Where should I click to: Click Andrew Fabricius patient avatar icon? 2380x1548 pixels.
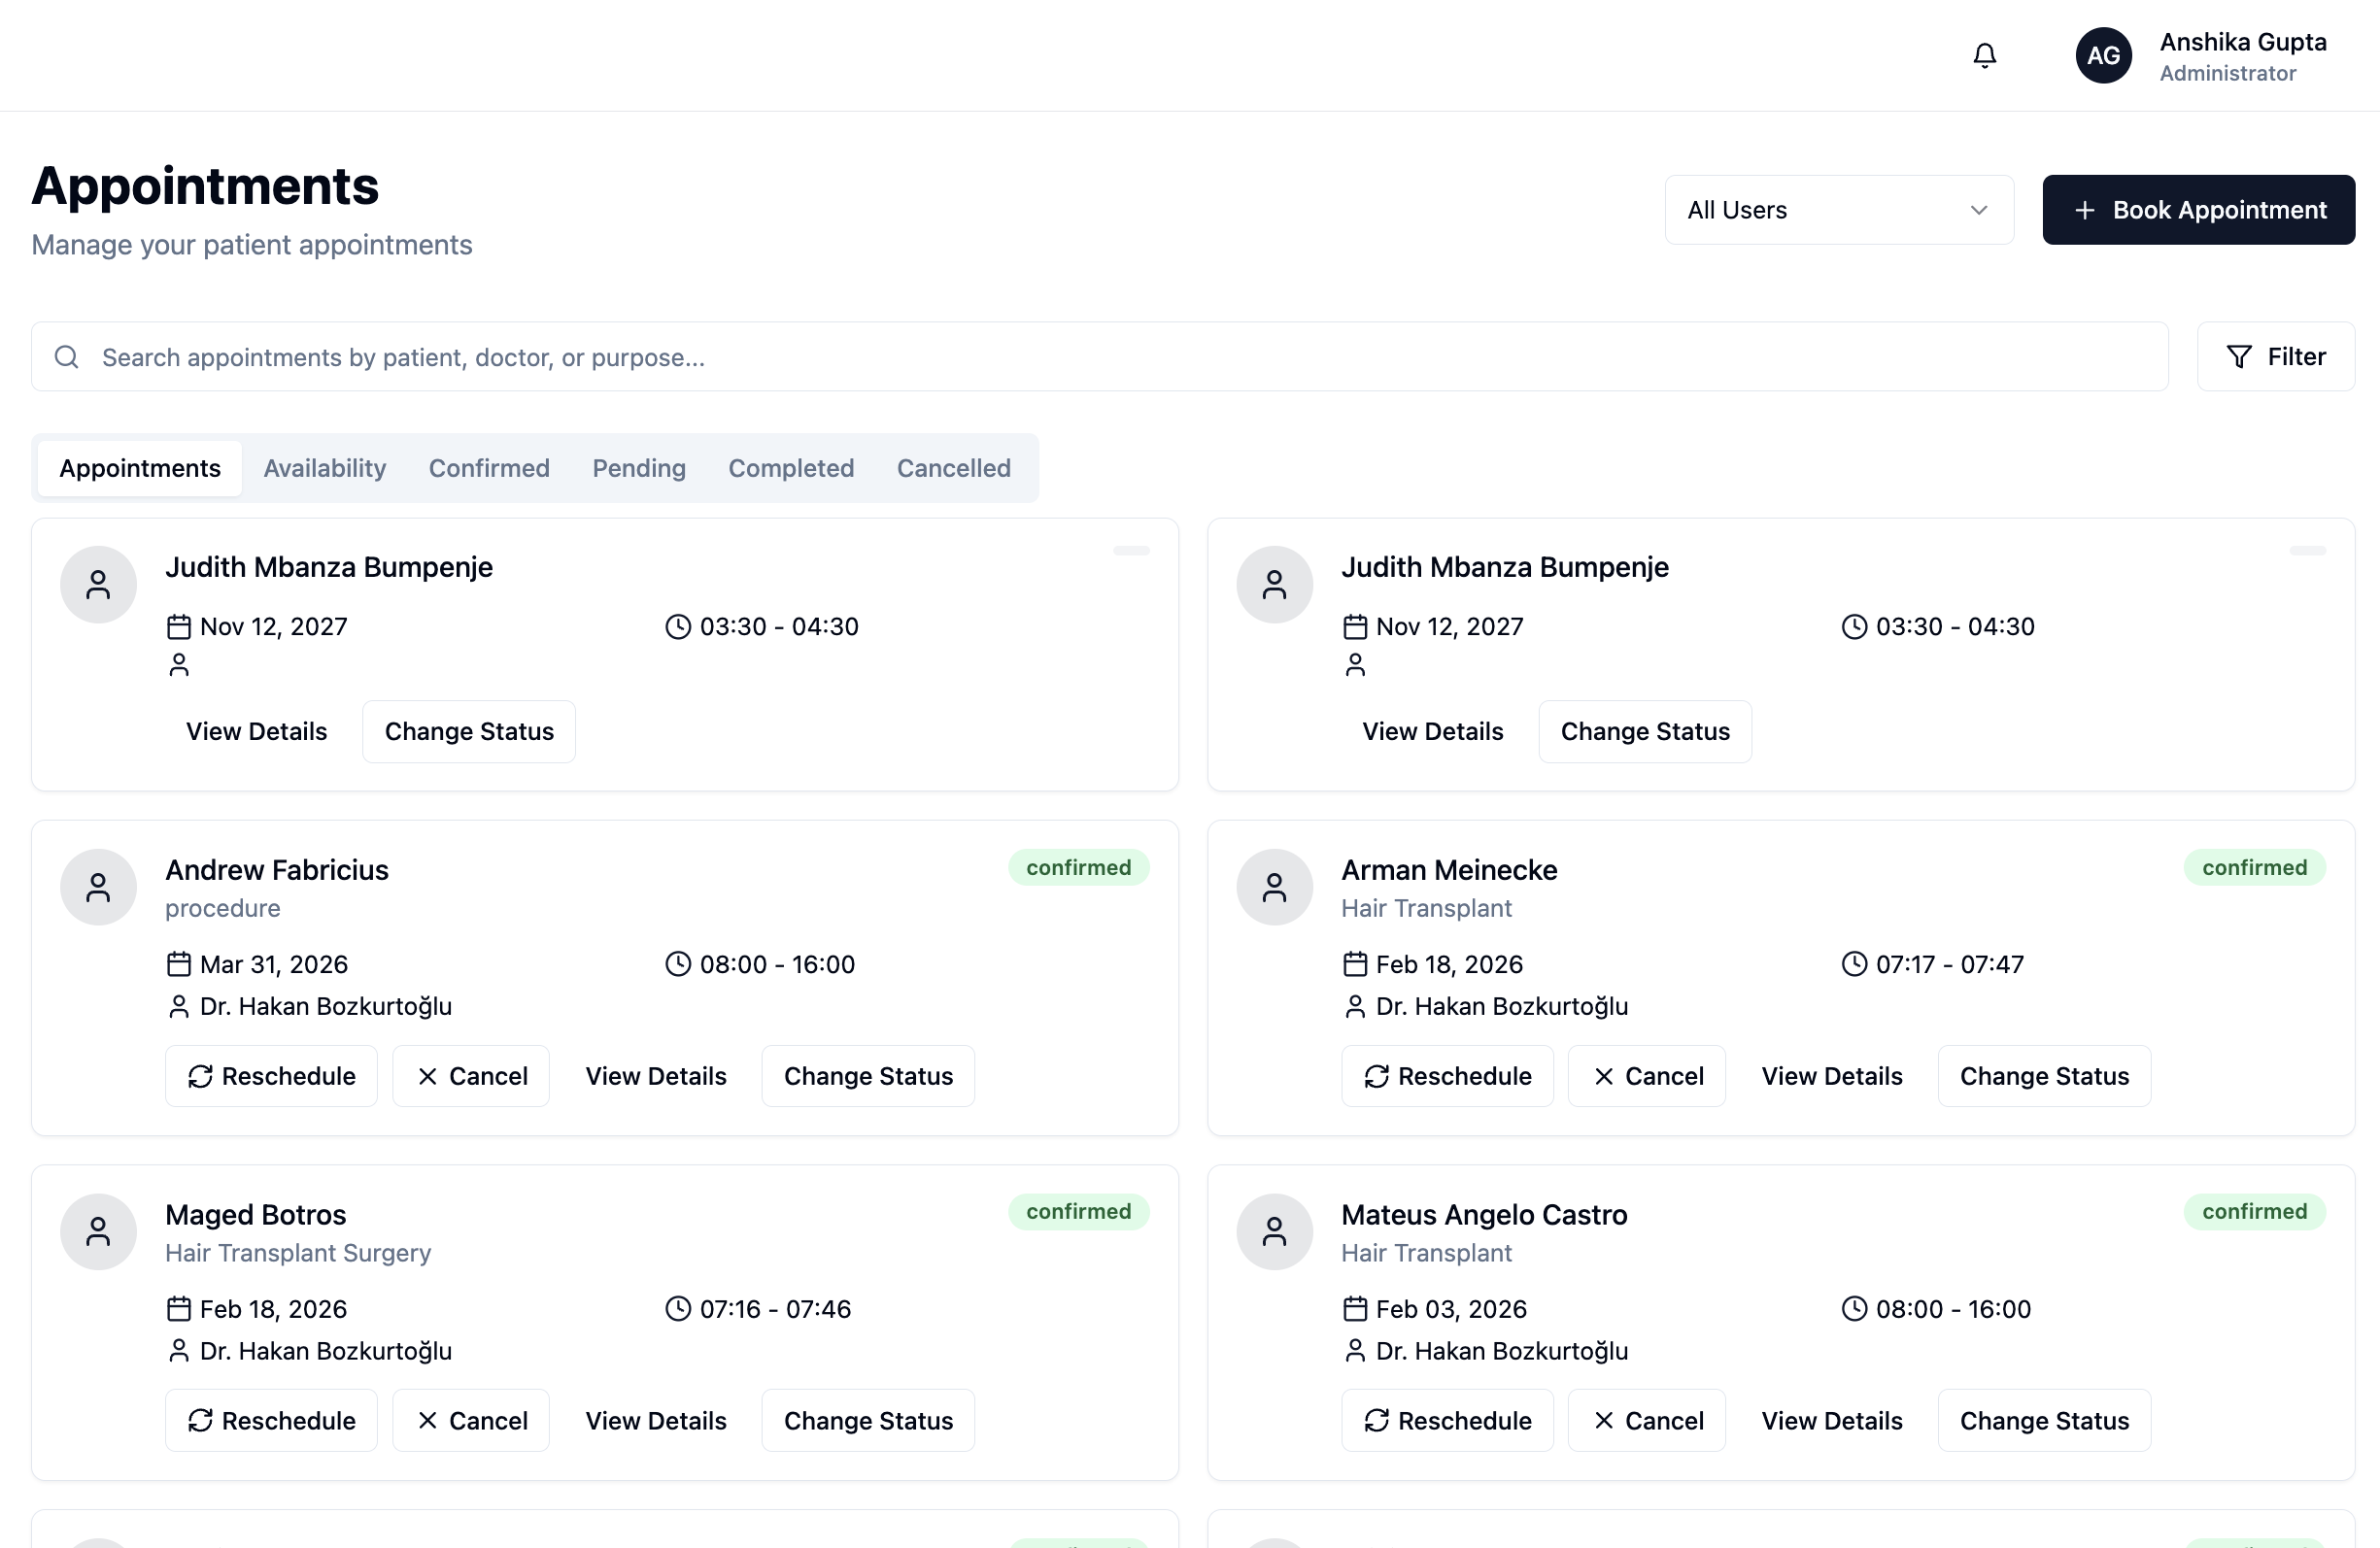[98, 887]
